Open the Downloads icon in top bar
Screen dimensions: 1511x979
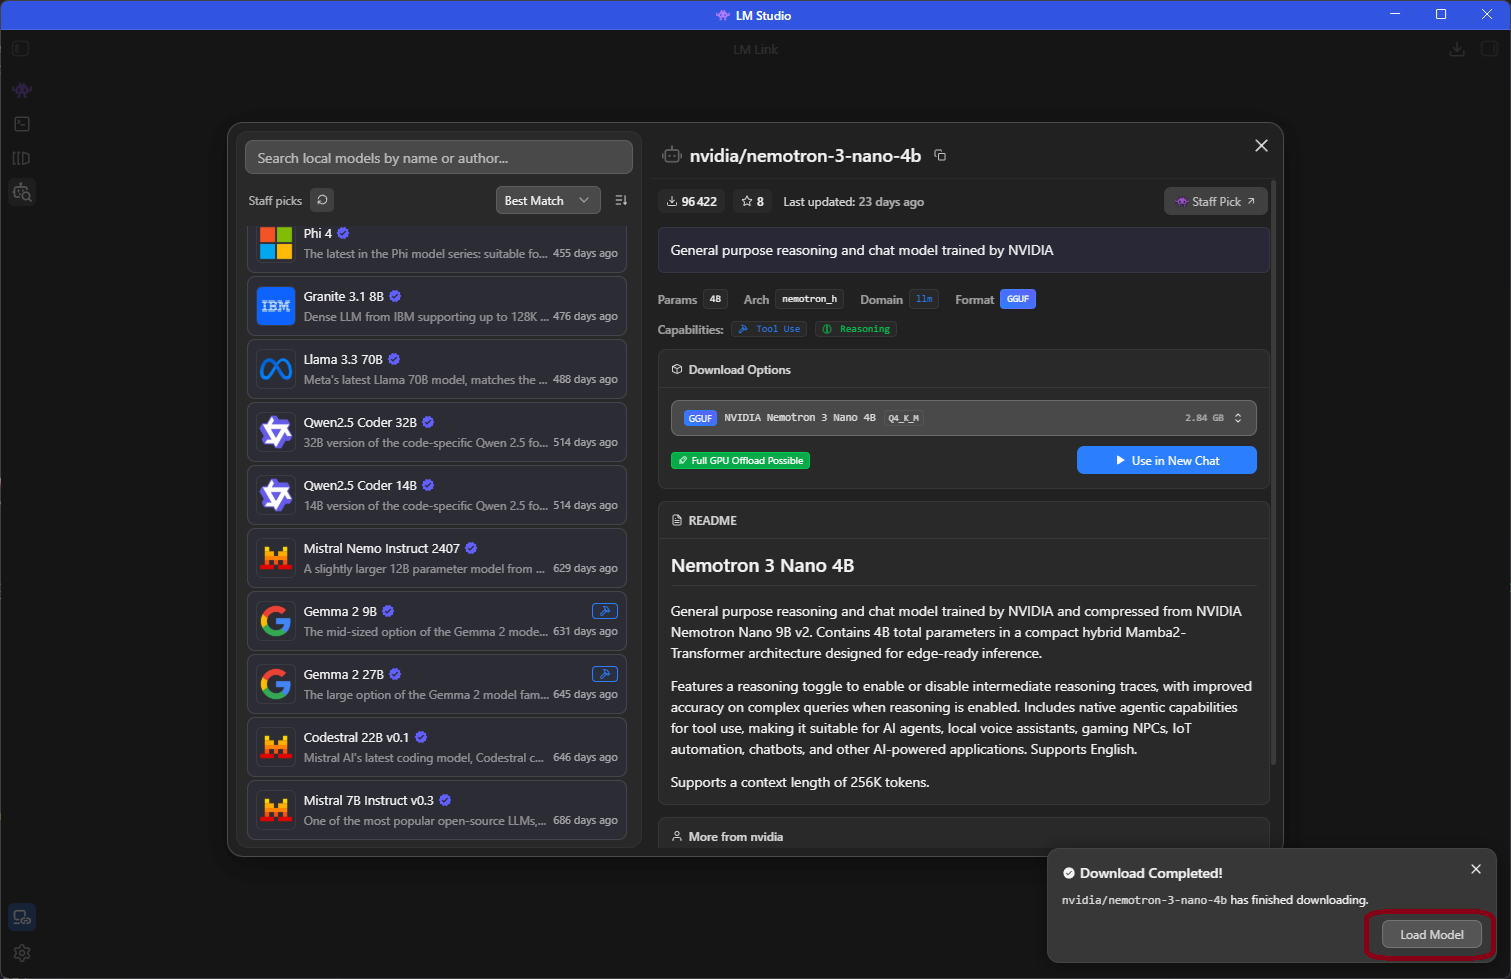pyautogui.click(x=1457, y=48)
